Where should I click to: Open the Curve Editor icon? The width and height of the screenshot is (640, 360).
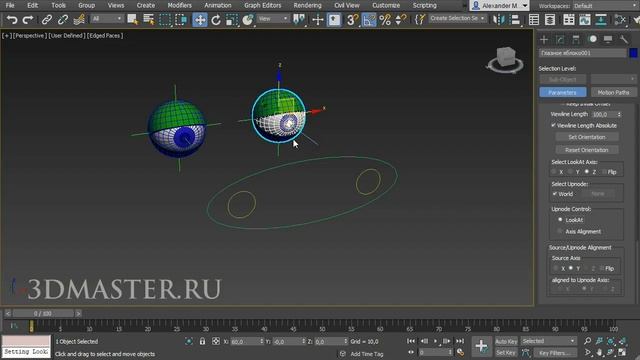click(x=584, y=20)
